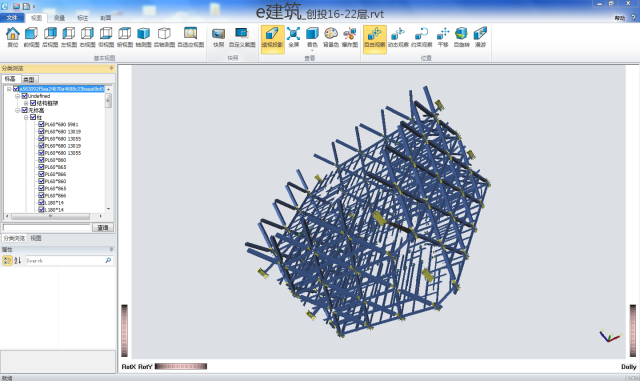Open background color palette icon
Viewport: 640px width, 381px height.
pos(331,37)
